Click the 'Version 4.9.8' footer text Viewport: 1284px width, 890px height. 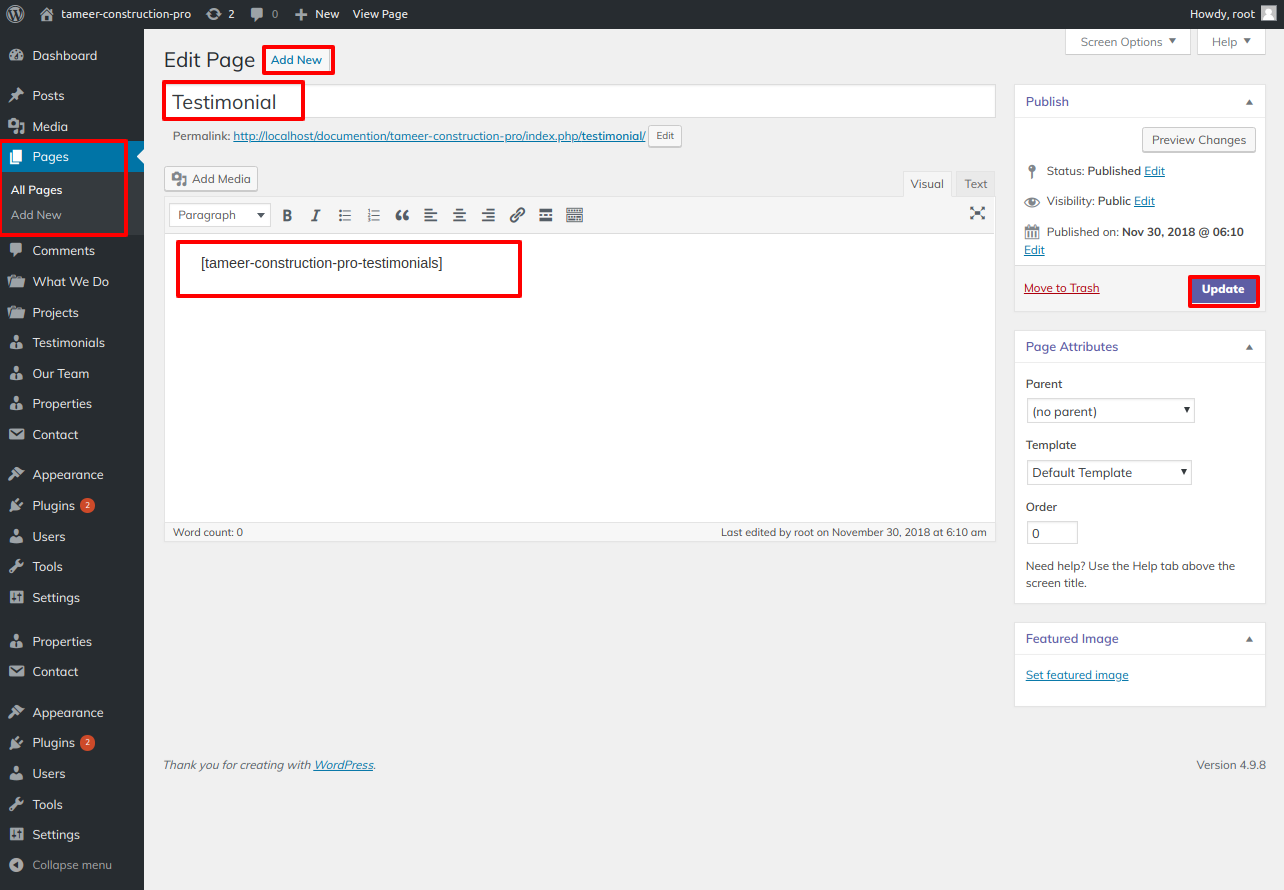[1231, 765]
